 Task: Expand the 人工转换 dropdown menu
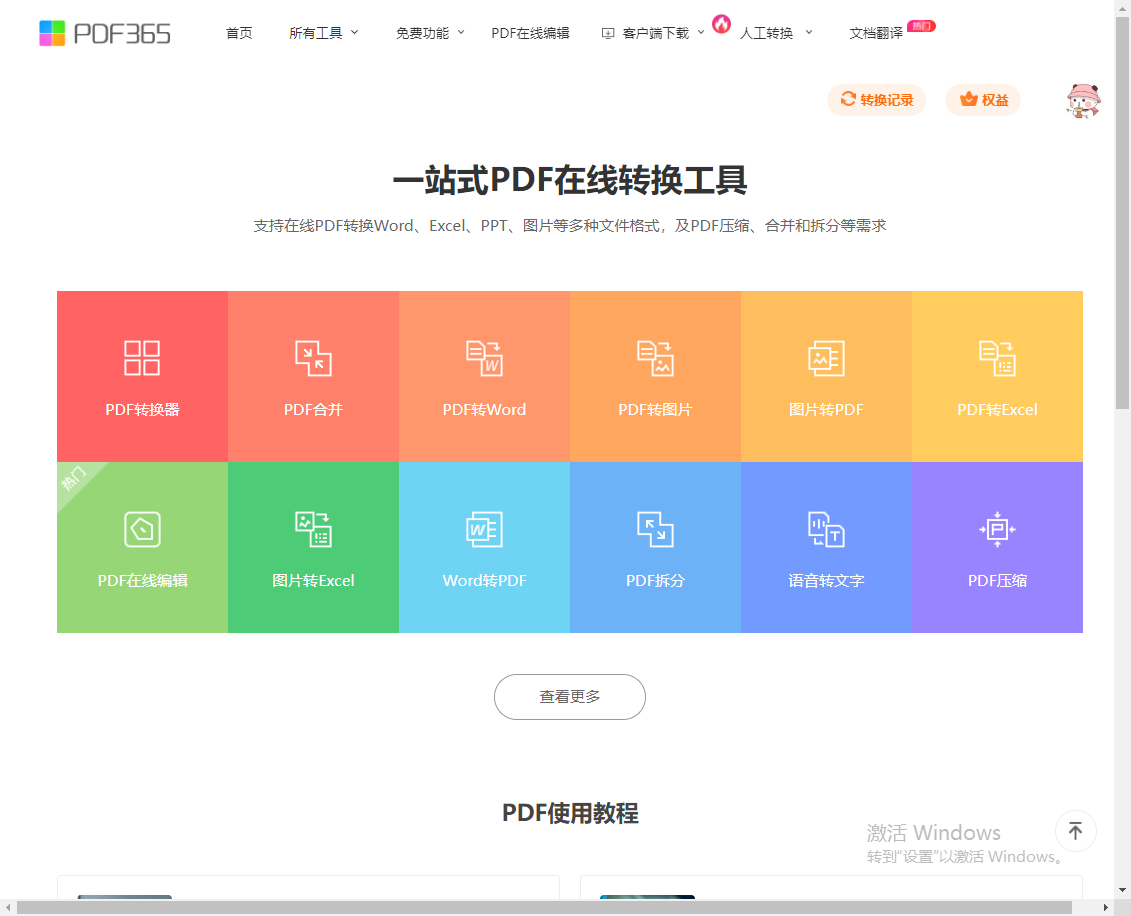tap(775, 33)
